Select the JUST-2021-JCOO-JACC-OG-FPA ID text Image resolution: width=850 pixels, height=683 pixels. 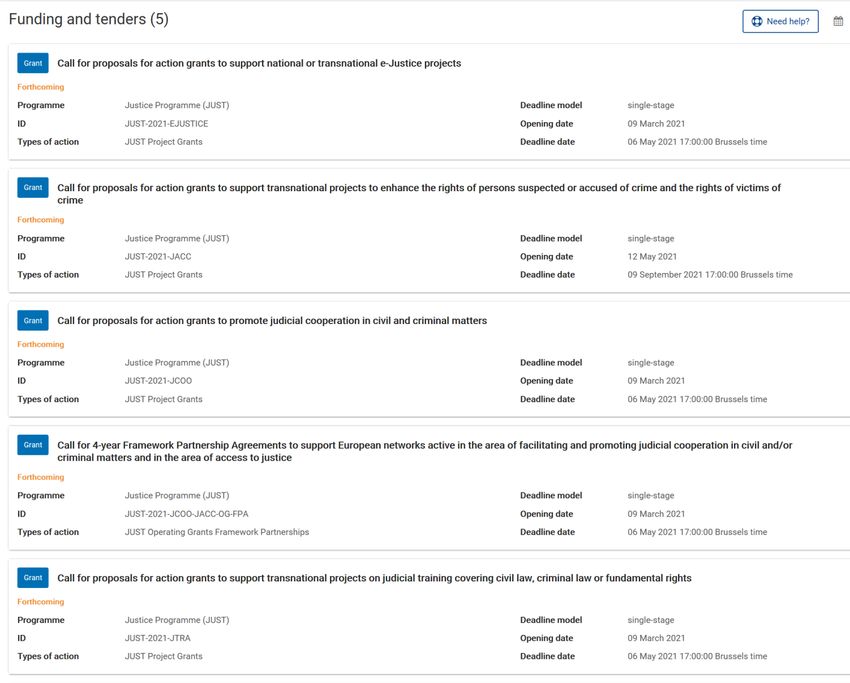pyautogui.click(x=186, y=514)
